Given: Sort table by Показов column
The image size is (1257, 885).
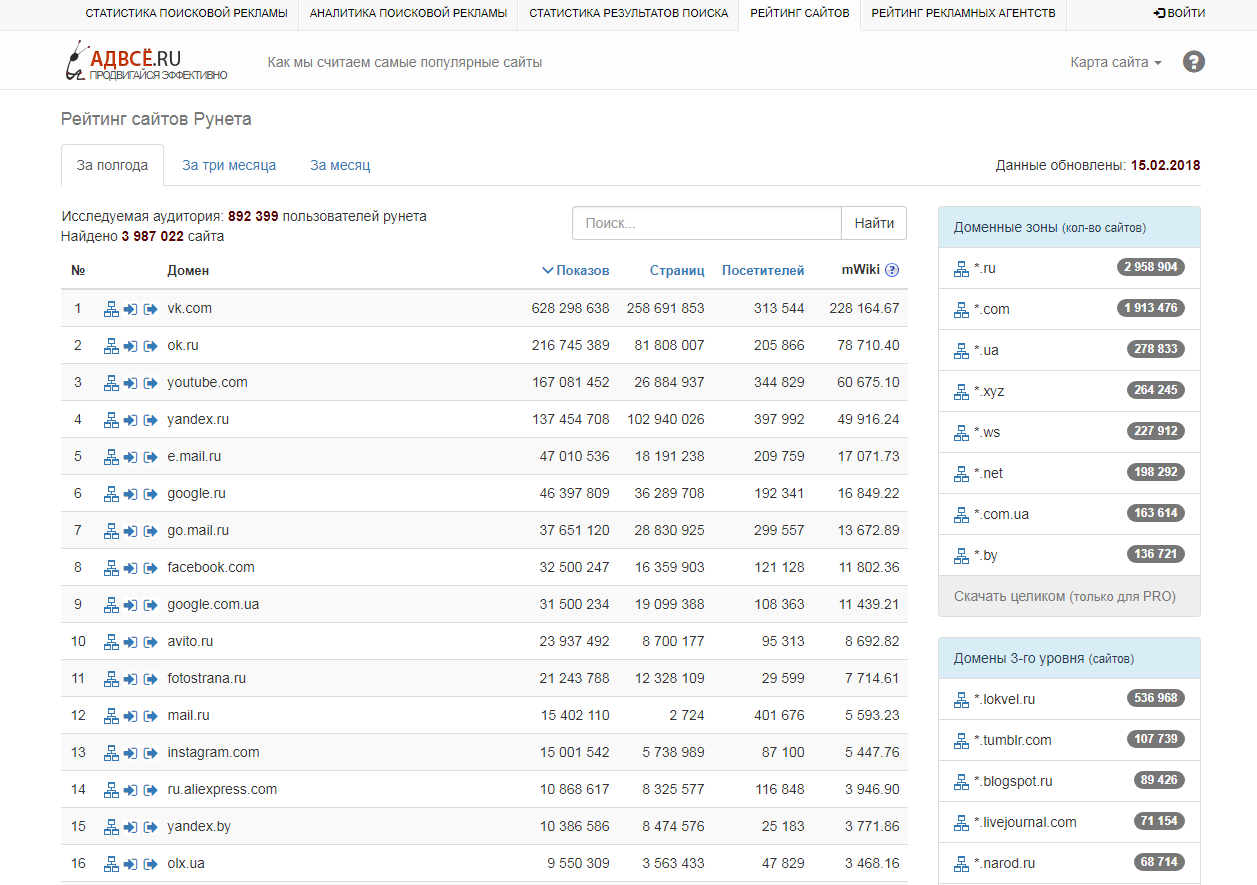Looking at the screenshot, I should [x=582, y=270].
